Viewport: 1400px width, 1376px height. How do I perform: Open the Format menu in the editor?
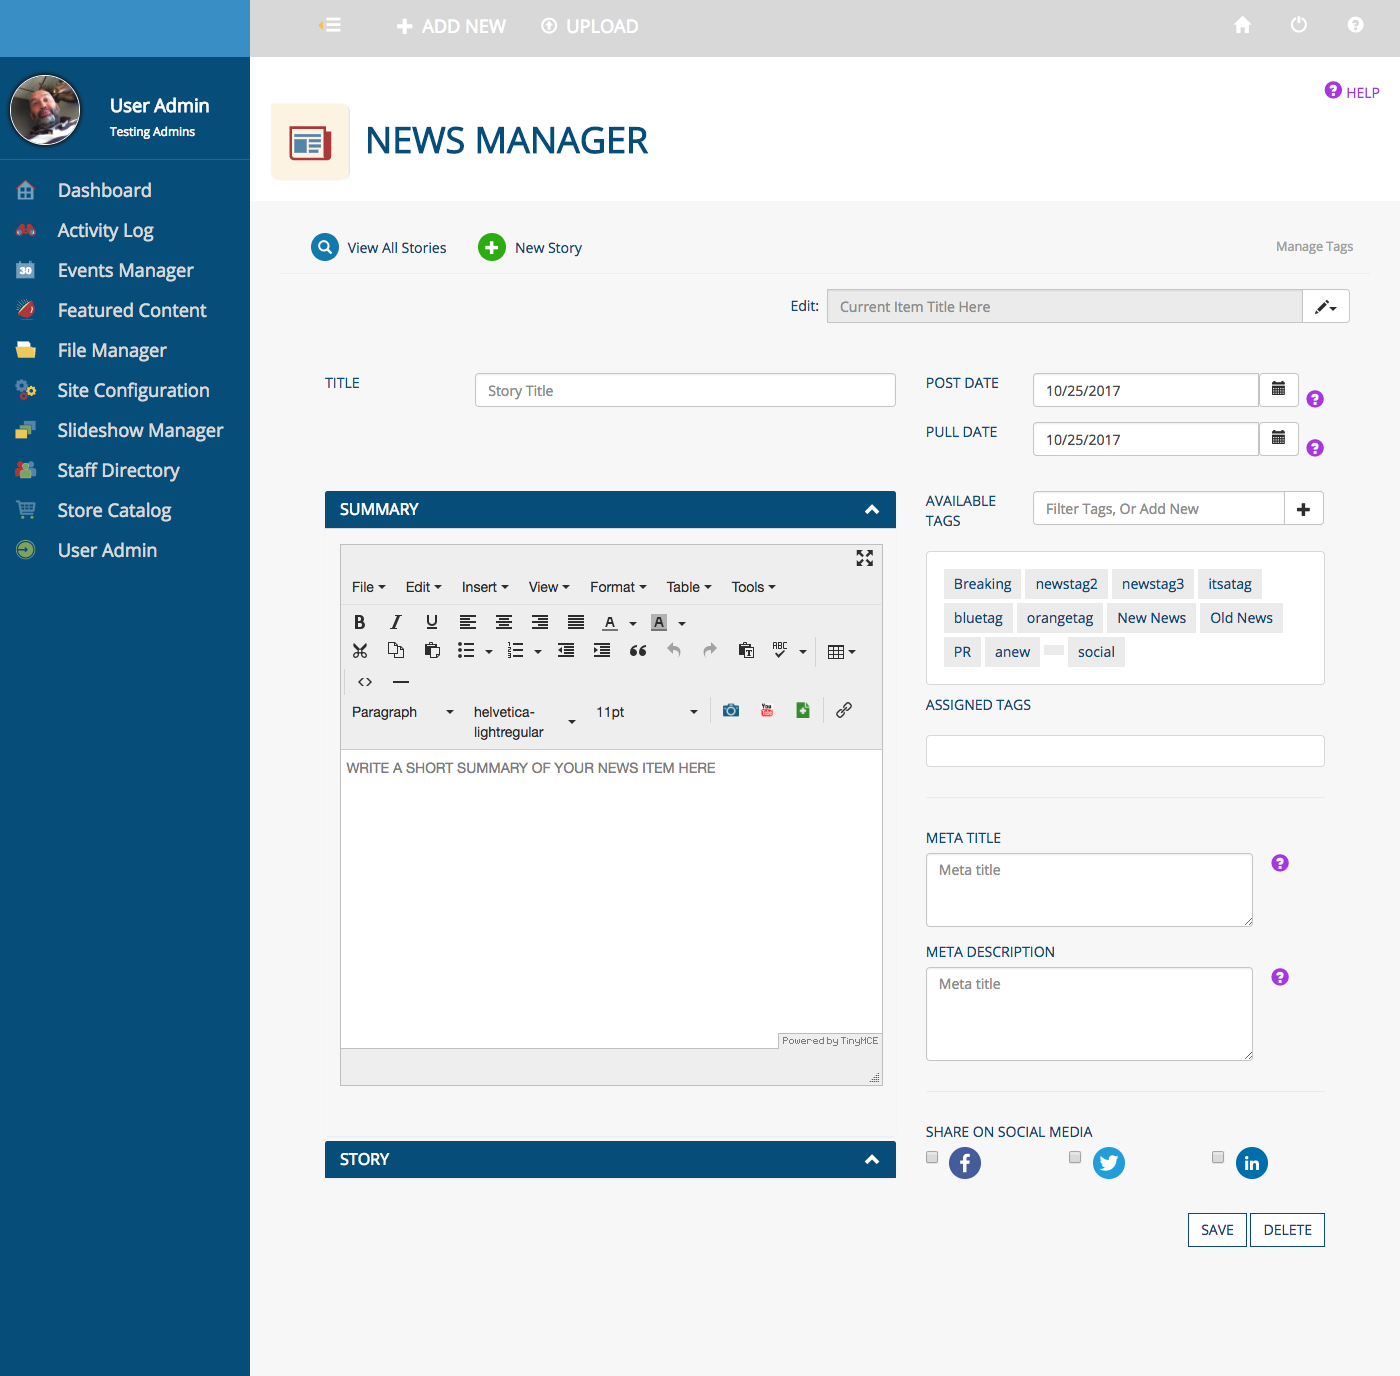pos(617,587)
